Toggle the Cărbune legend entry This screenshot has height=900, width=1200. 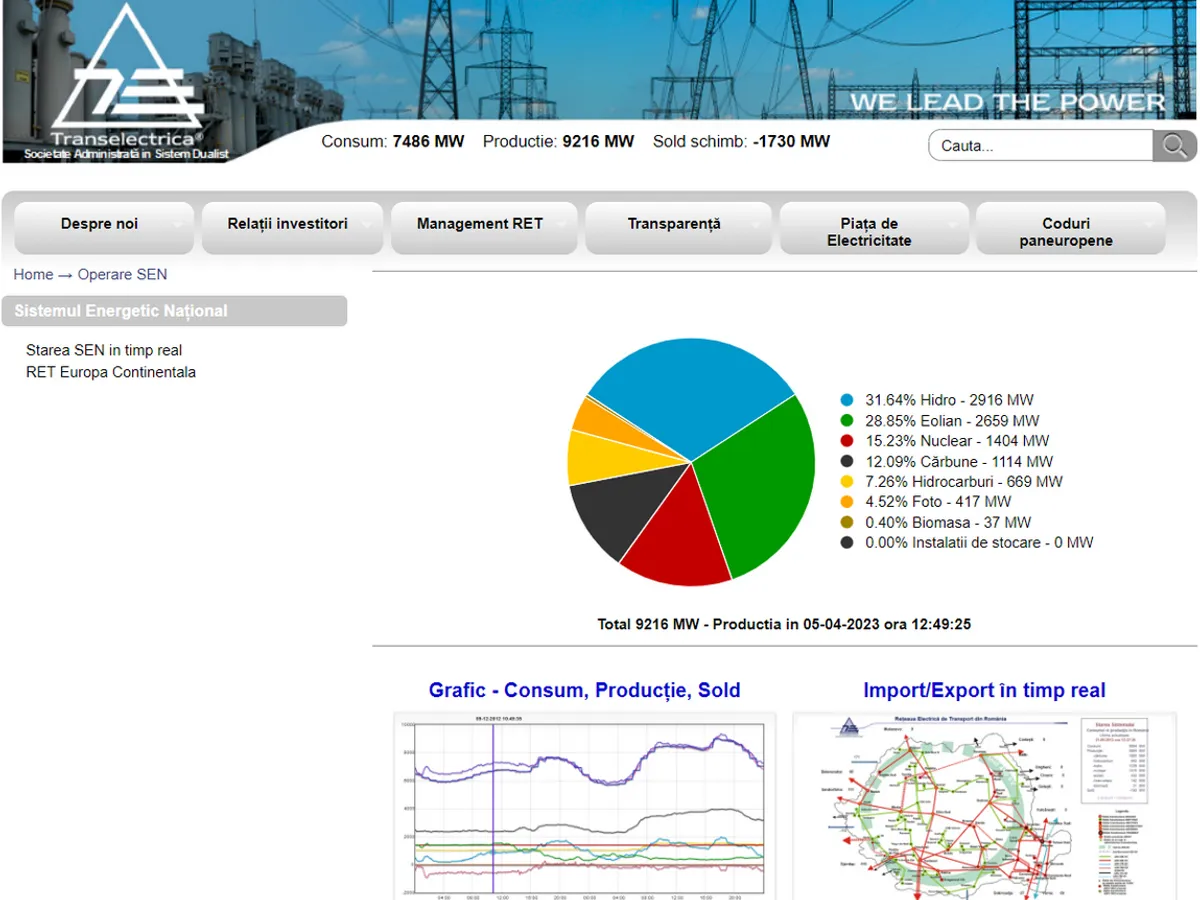pyautogui.click(x=958, y=462)
